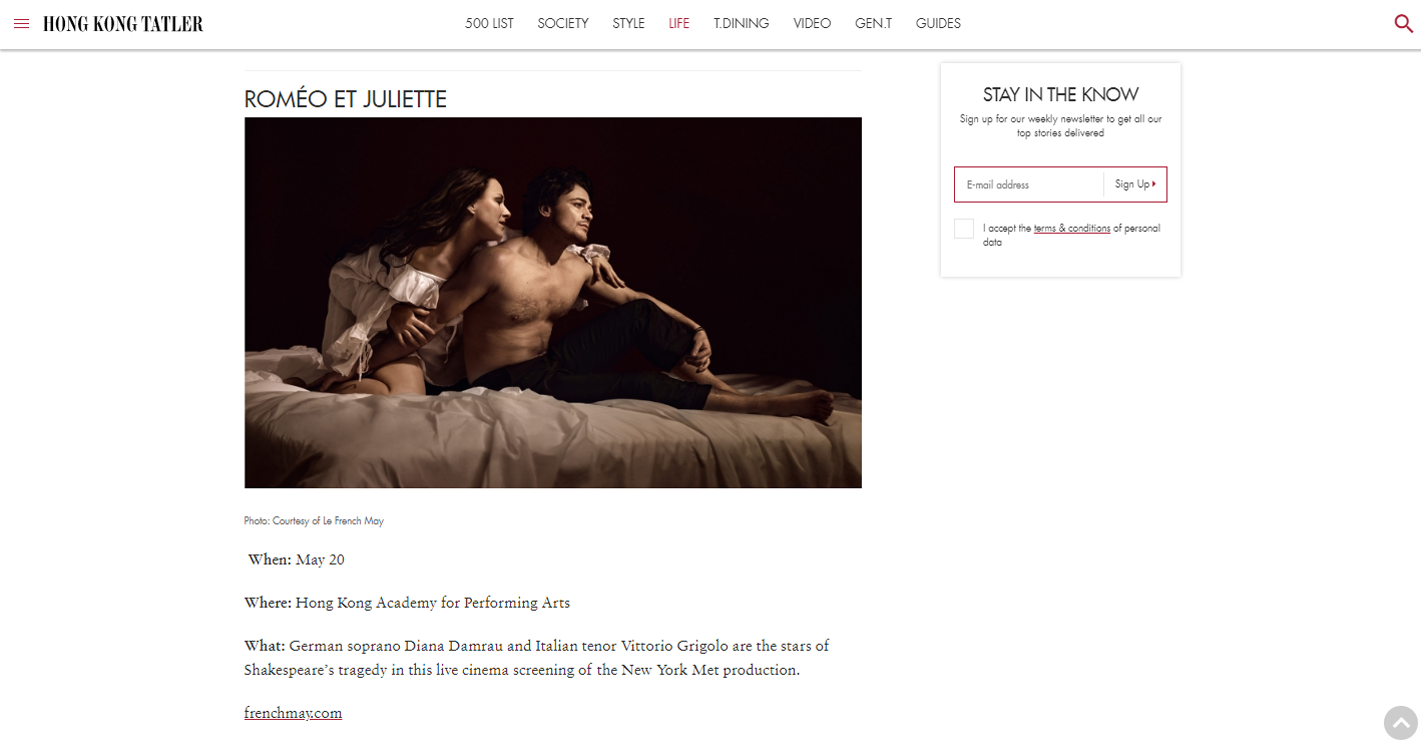Open the GUIDES menu
This screenshot has height=753, width=1421.
tap(938, 23)
